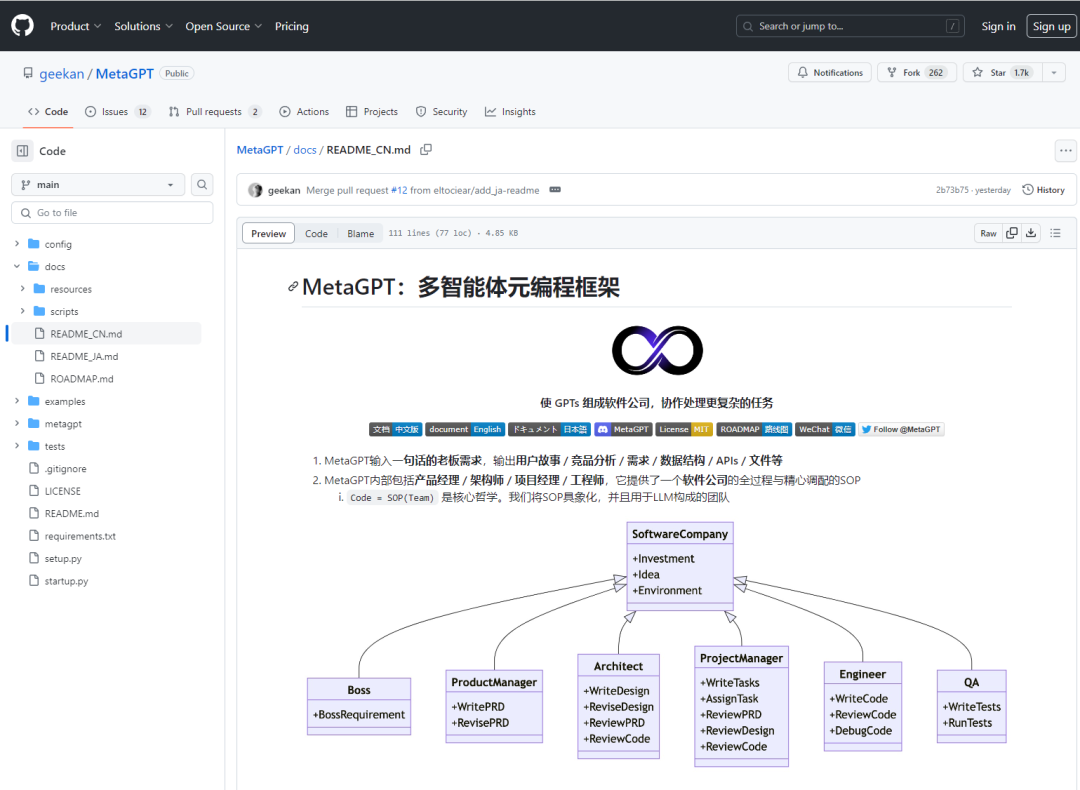
Task: Open the Projects tab
Action: click(x=372, y=112)
